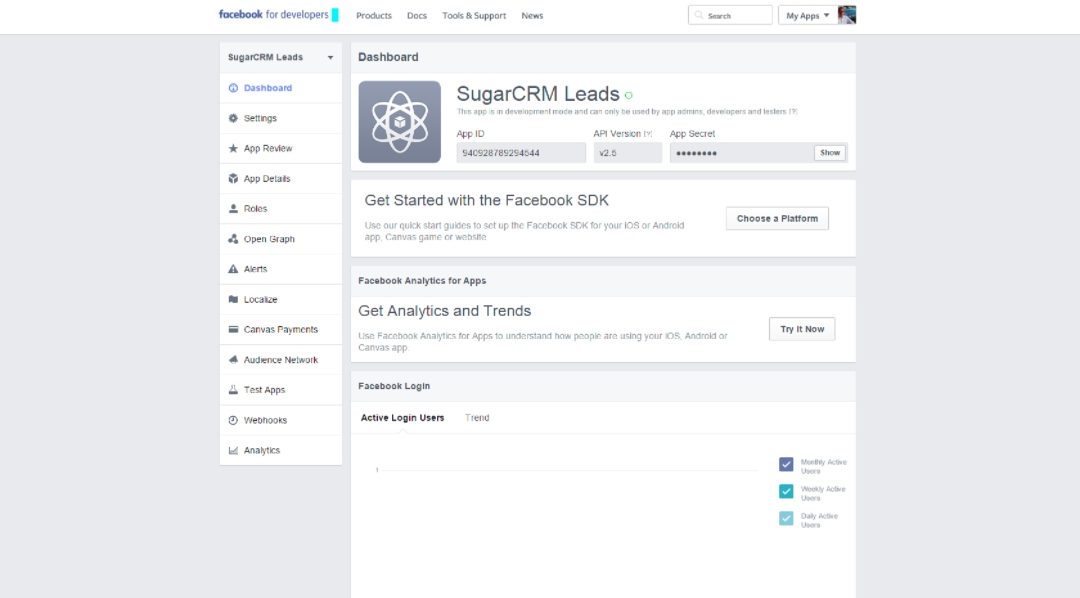Open the News menu item
Viewport: 1080px width, 598px height.
532,16
